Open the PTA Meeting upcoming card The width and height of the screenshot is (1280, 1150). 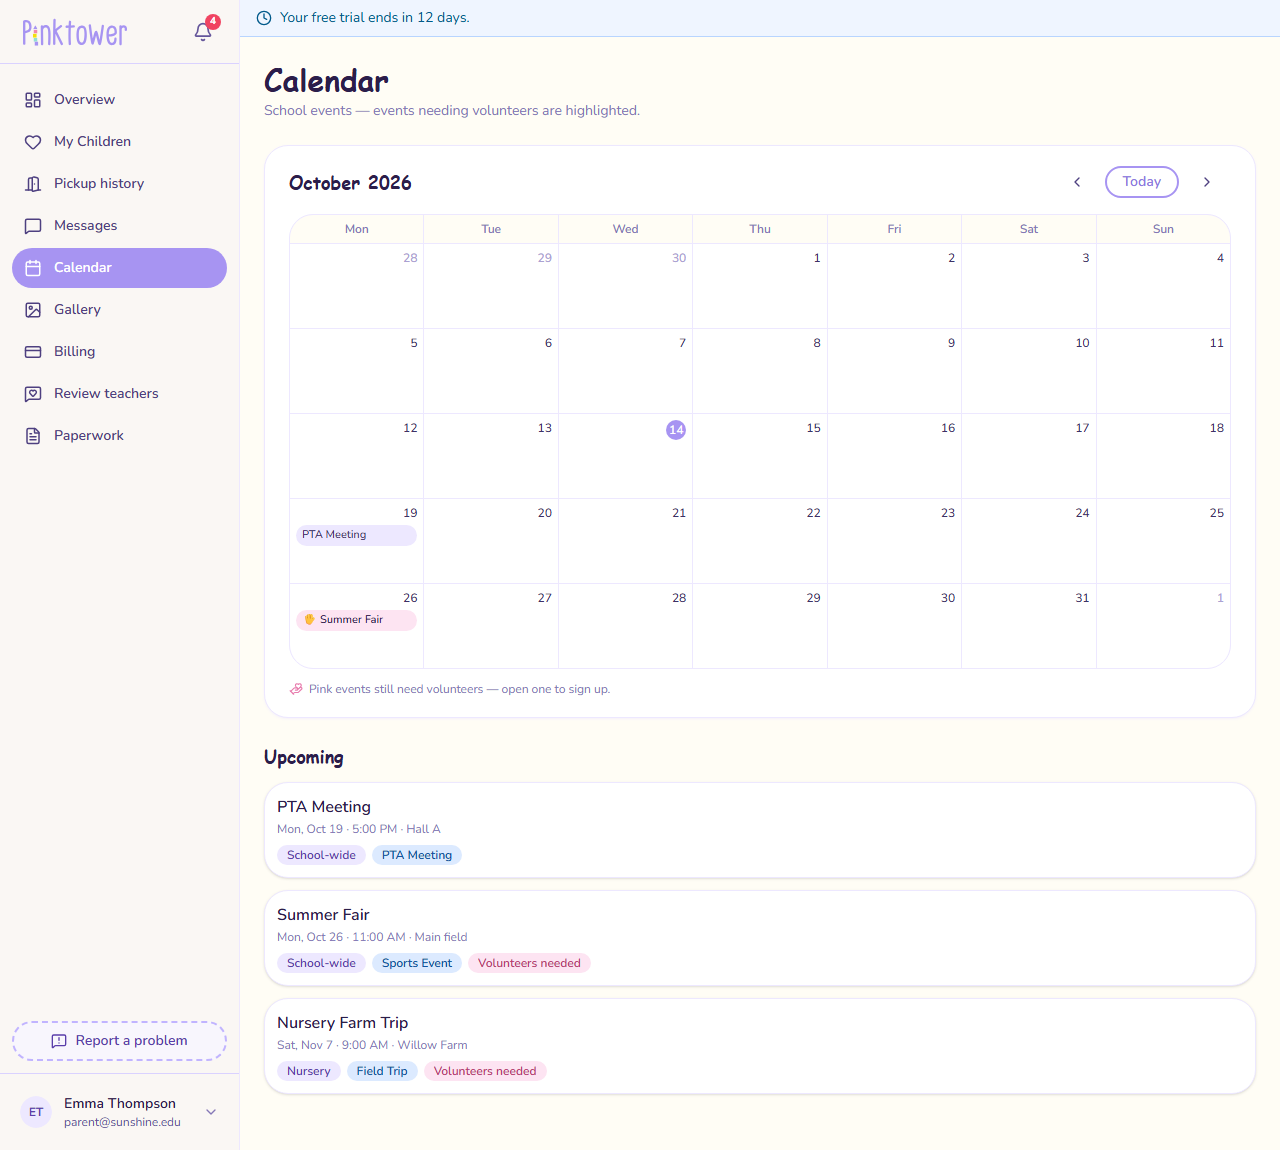pos(760,830)
